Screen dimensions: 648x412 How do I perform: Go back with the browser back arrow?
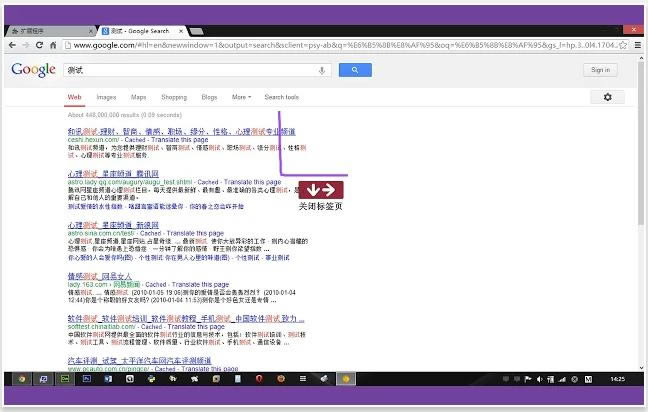(x=12, y=45)
